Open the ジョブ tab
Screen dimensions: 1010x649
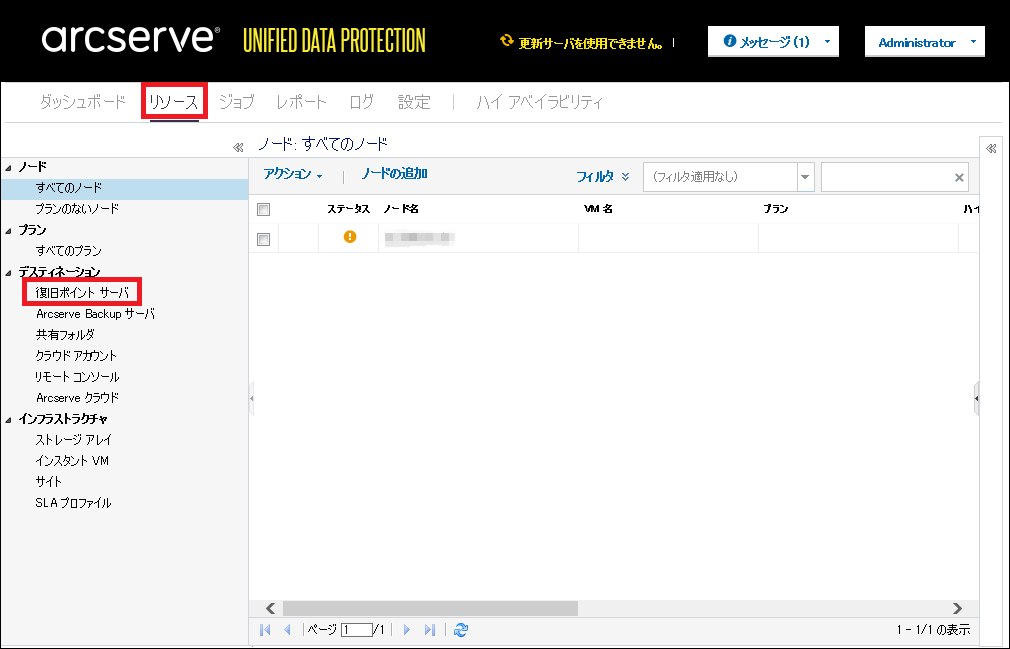coord(236,102)
